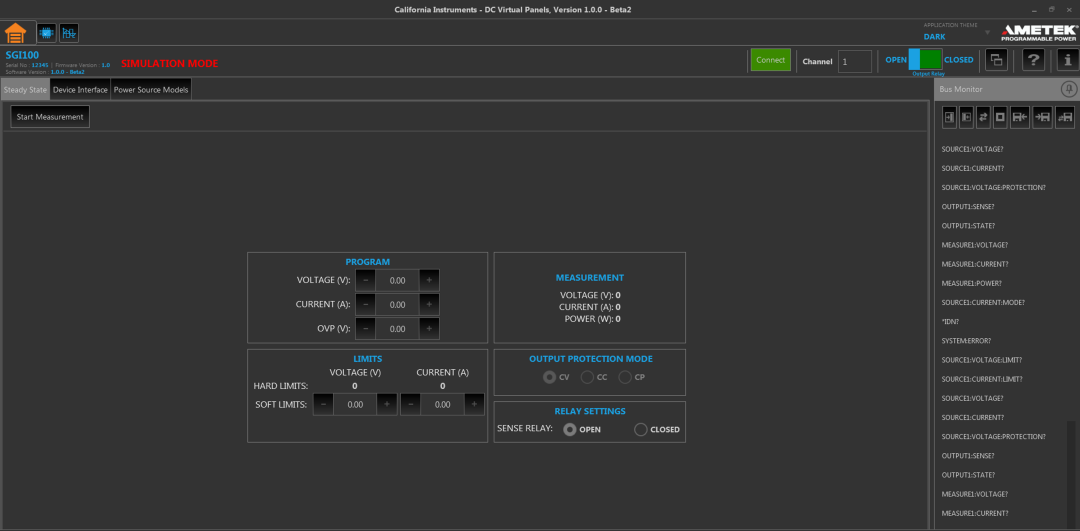Pin the Bus Monitor panel
The image size is (1080, 531).
tap(1068, 89)
